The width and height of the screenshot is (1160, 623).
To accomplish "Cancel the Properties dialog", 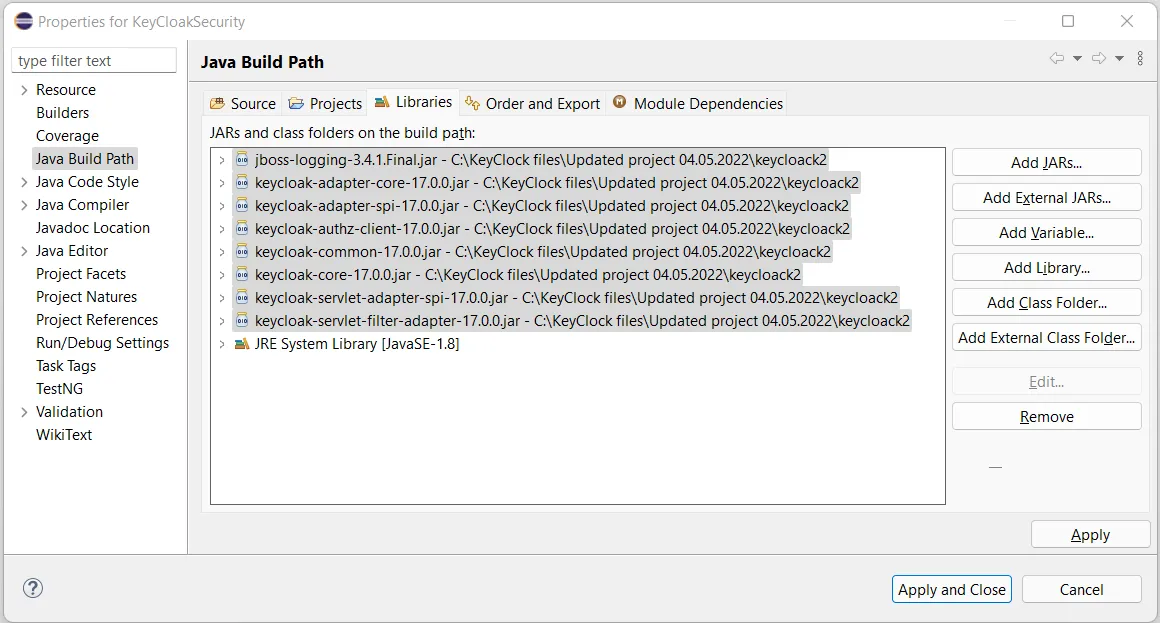I will [x=1081, y=589].
